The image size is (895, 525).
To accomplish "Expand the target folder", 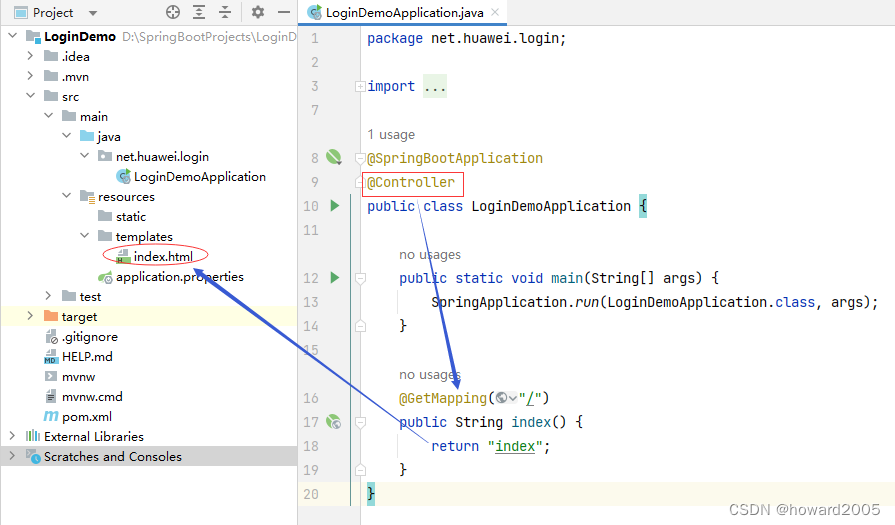I will tap(30, 316).
